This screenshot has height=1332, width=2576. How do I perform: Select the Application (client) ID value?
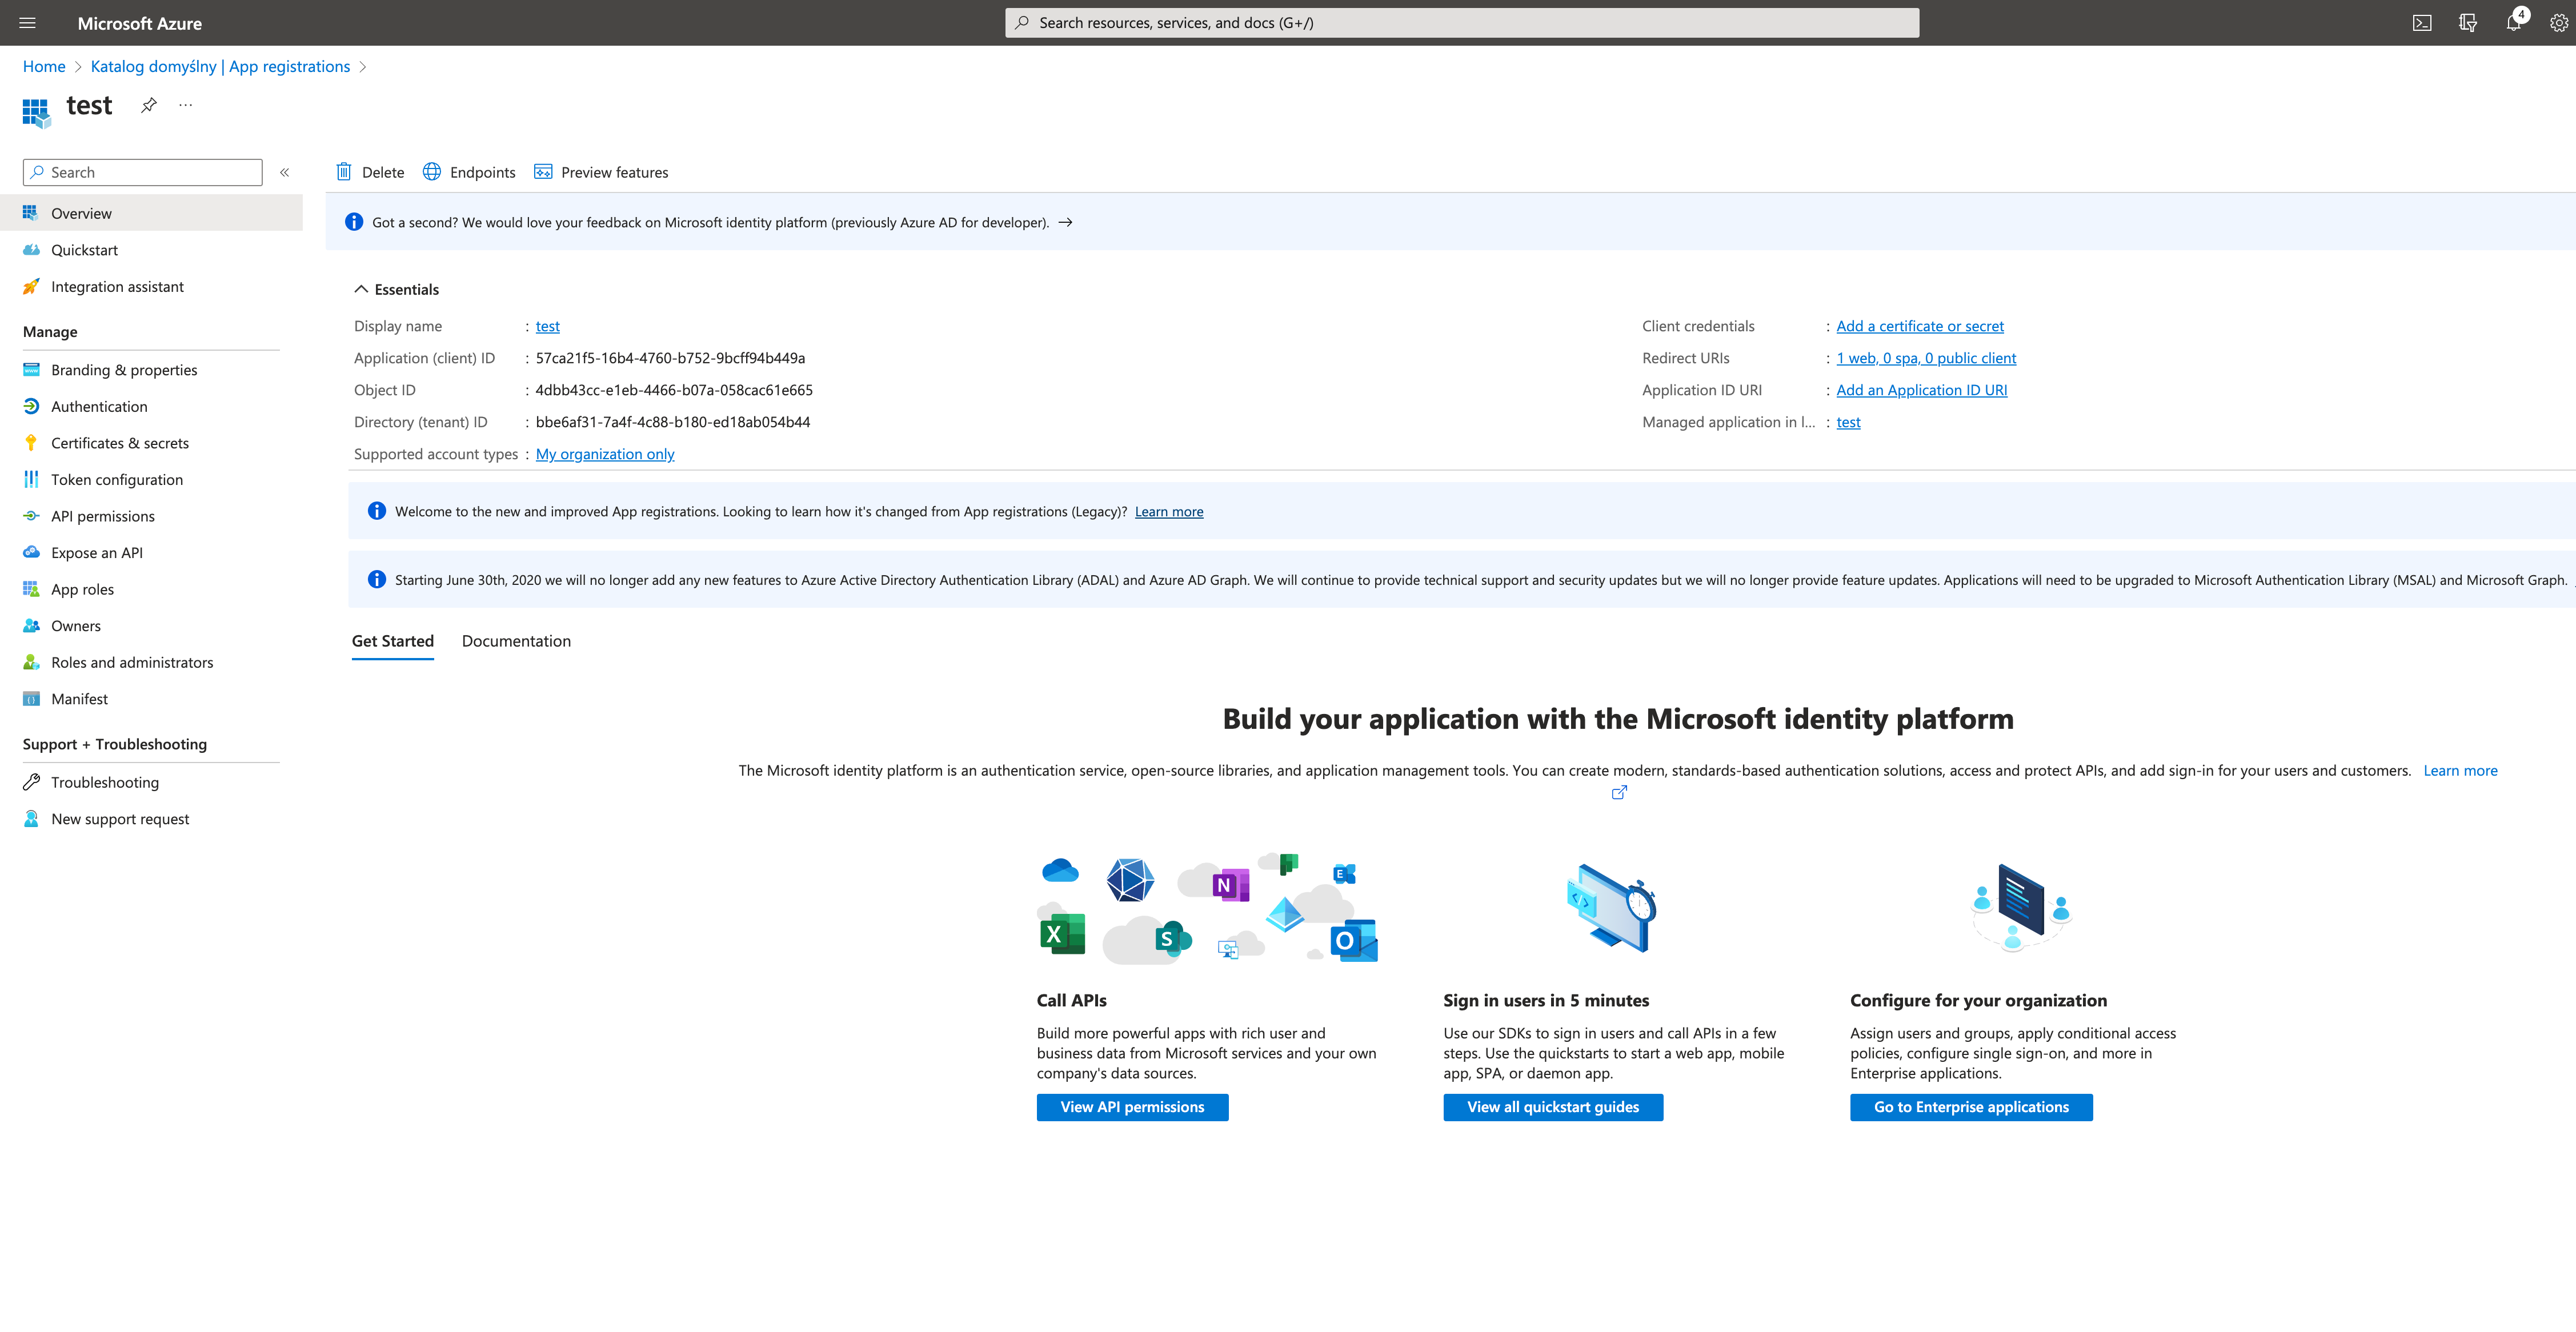(x=670, y=358)
